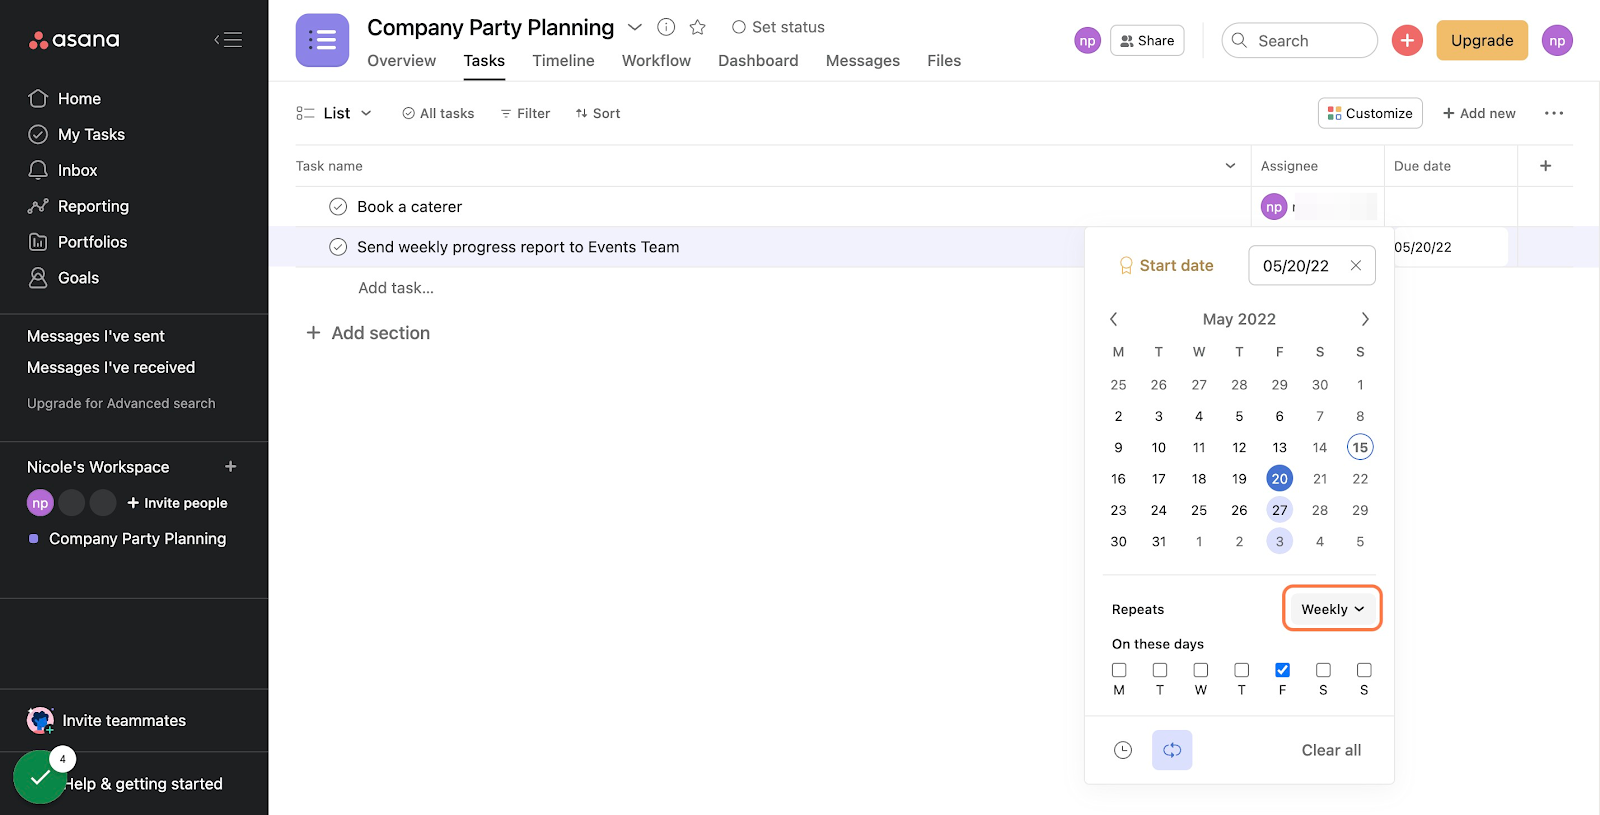
Task: Expand the project title dropdown arrow
Action: (635, 27)
